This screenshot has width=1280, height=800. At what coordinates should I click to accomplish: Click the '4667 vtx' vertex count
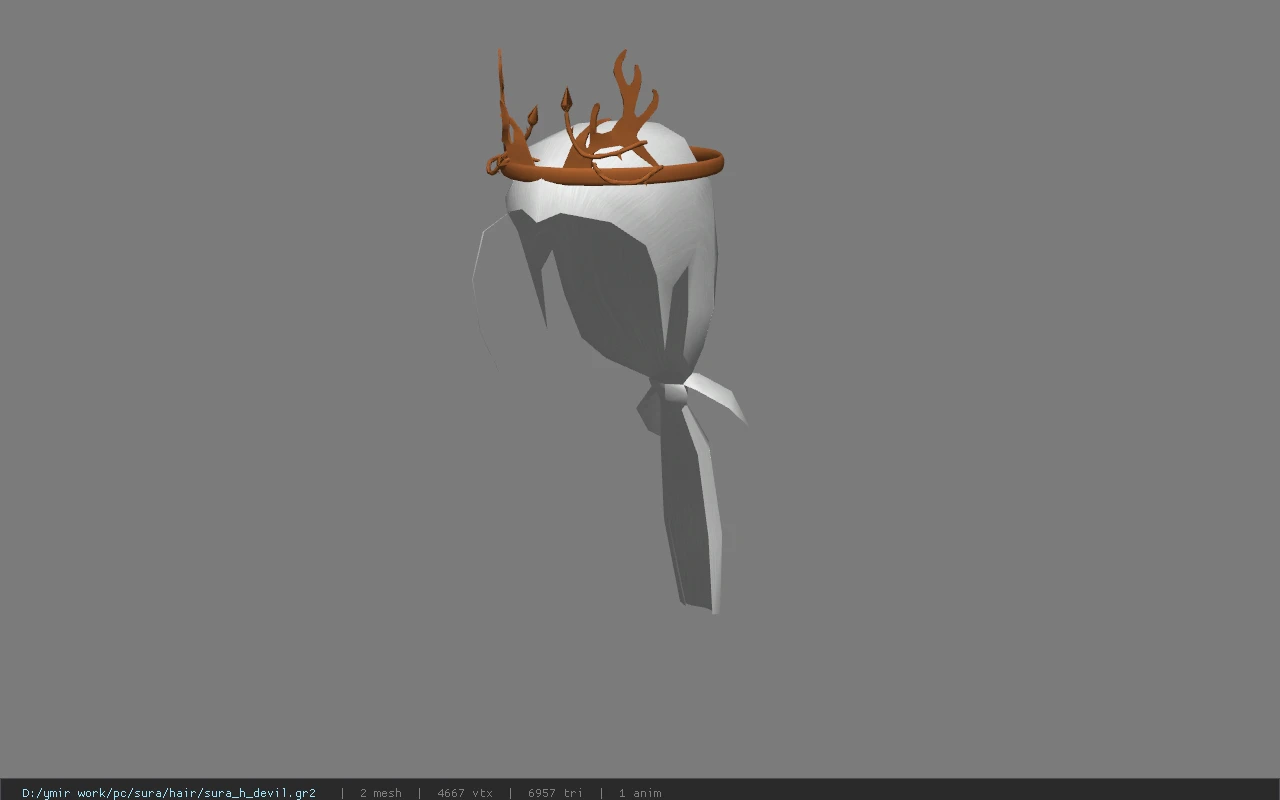point(465,793)
